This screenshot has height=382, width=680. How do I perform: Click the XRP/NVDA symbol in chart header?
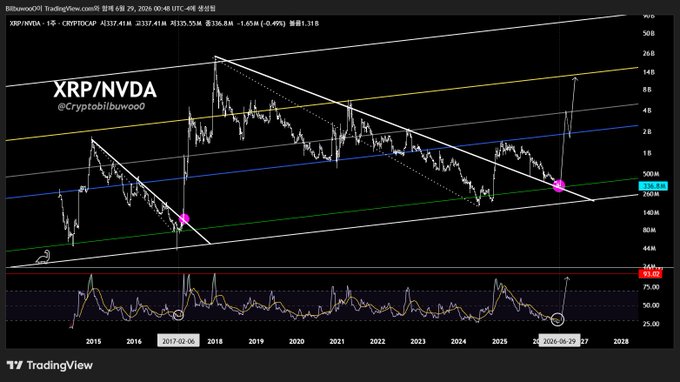click(x=25, y=23)
